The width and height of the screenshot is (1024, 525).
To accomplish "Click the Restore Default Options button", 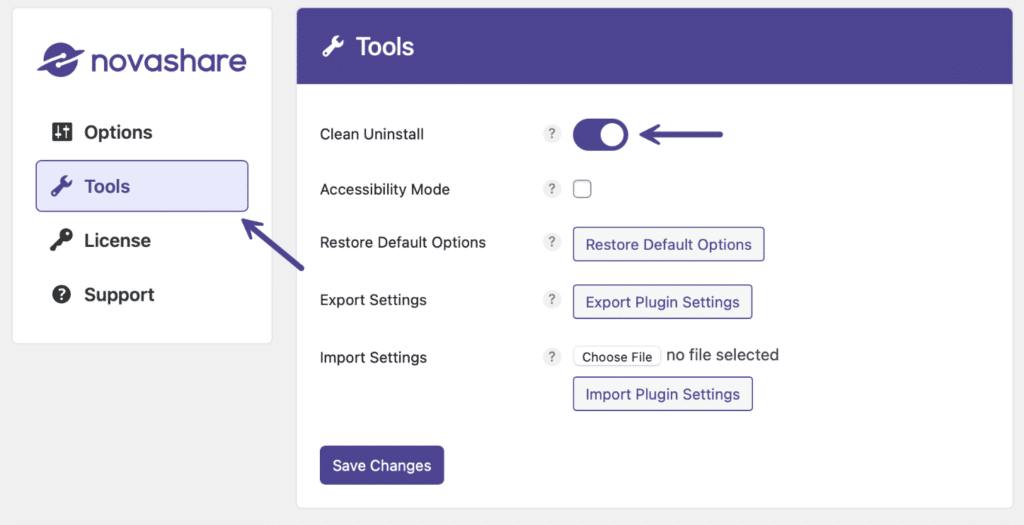I will point(668,244).
